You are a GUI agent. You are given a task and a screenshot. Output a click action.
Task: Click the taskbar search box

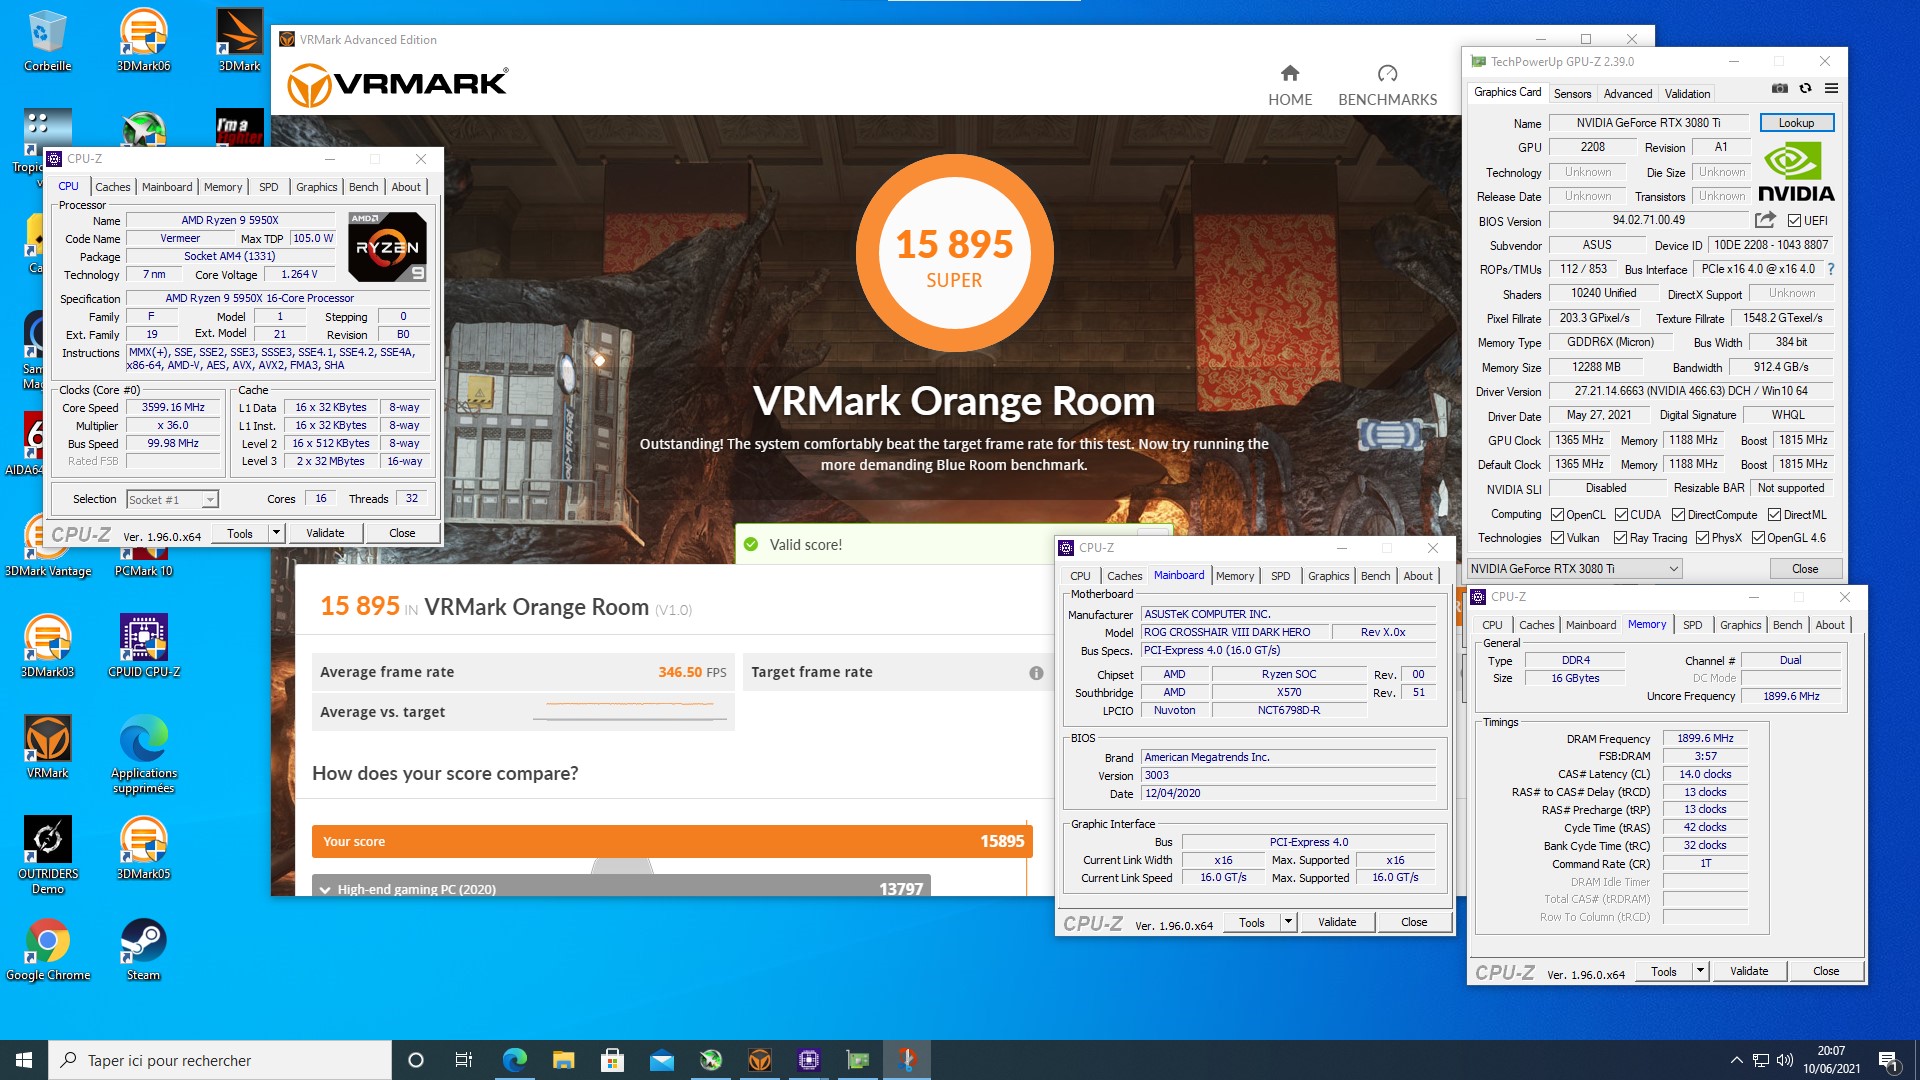coord(220,1060)
